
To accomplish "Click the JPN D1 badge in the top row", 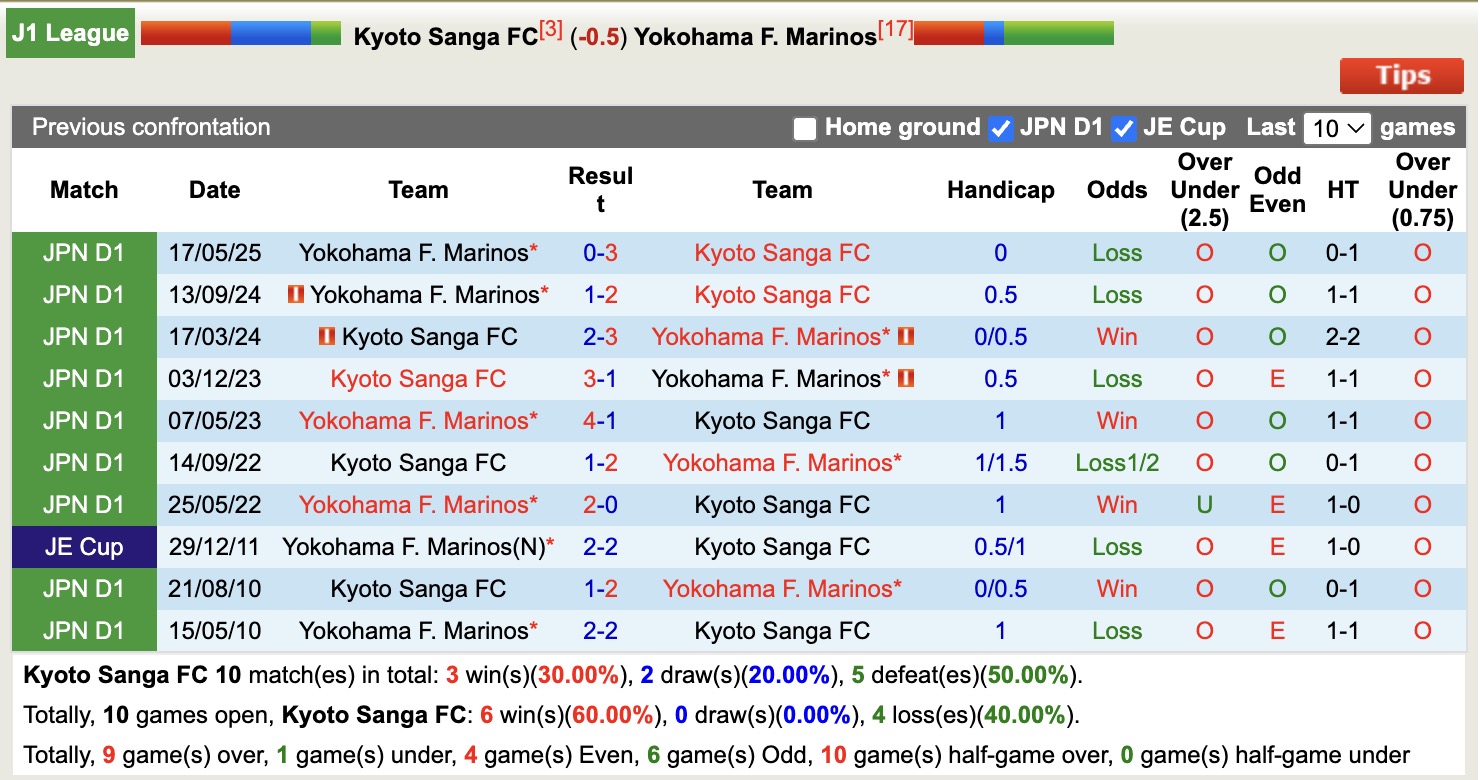I will [83, 252].
